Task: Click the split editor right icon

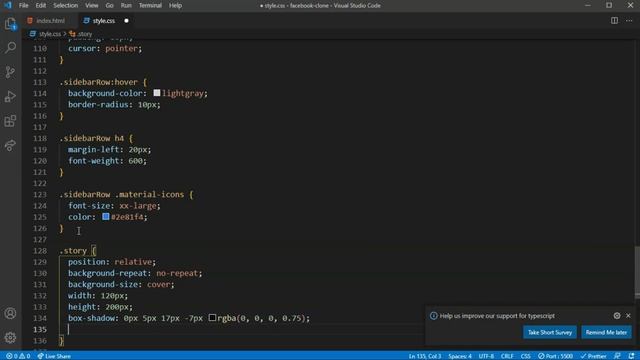Action: coord(614,20)
